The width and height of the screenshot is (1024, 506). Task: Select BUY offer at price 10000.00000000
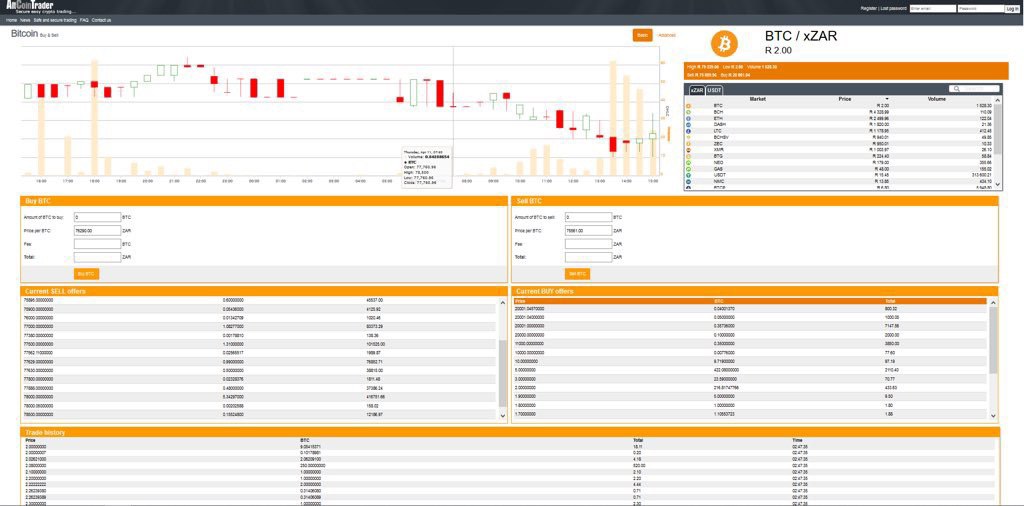coord(751,353)
